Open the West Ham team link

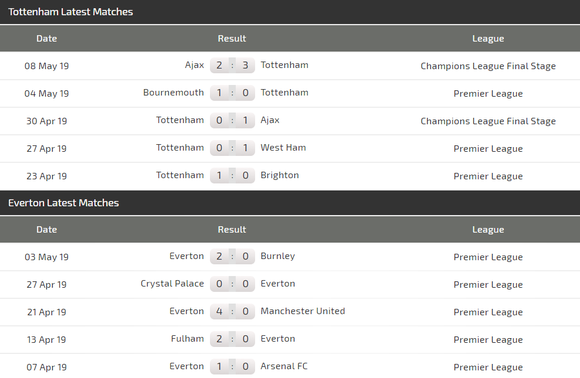(x=283, y=148)
